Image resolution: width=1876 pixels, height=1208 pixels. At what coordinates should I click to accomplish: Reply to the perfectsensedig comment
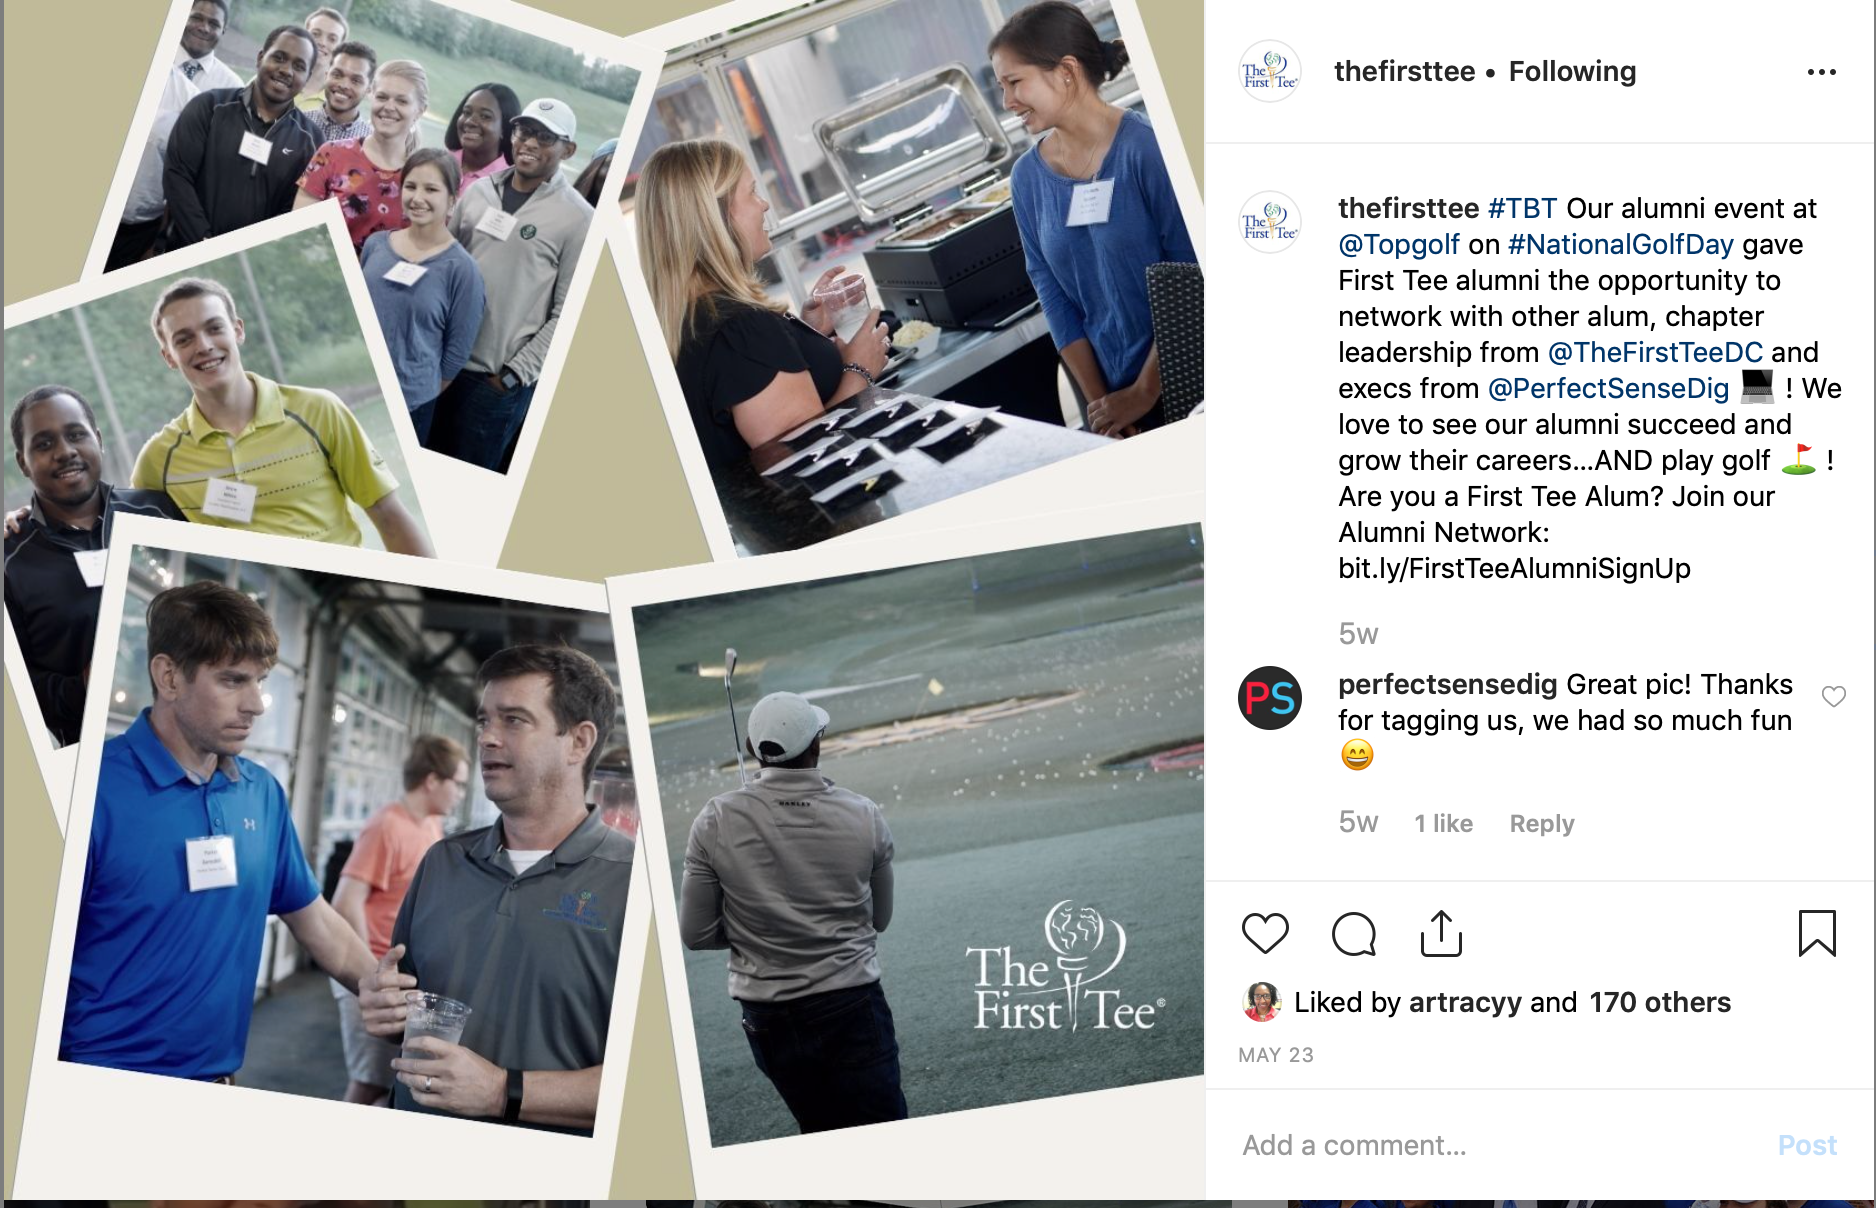[x=1542, y=824]
